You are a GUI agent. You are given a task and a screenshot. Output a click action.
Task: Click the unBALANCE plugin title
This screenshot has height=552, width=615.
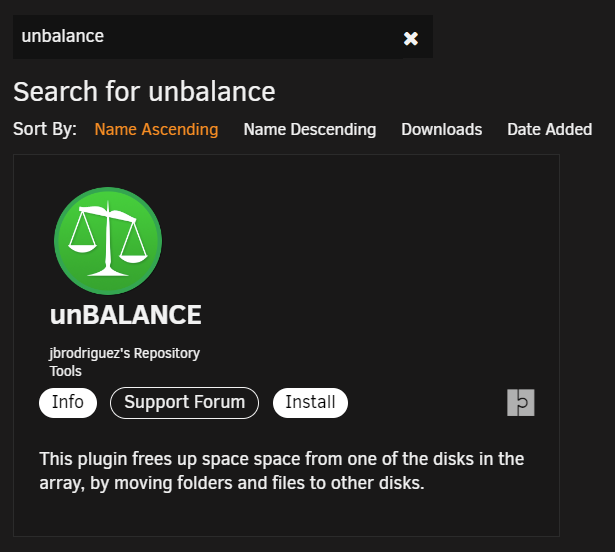(126, 315)
